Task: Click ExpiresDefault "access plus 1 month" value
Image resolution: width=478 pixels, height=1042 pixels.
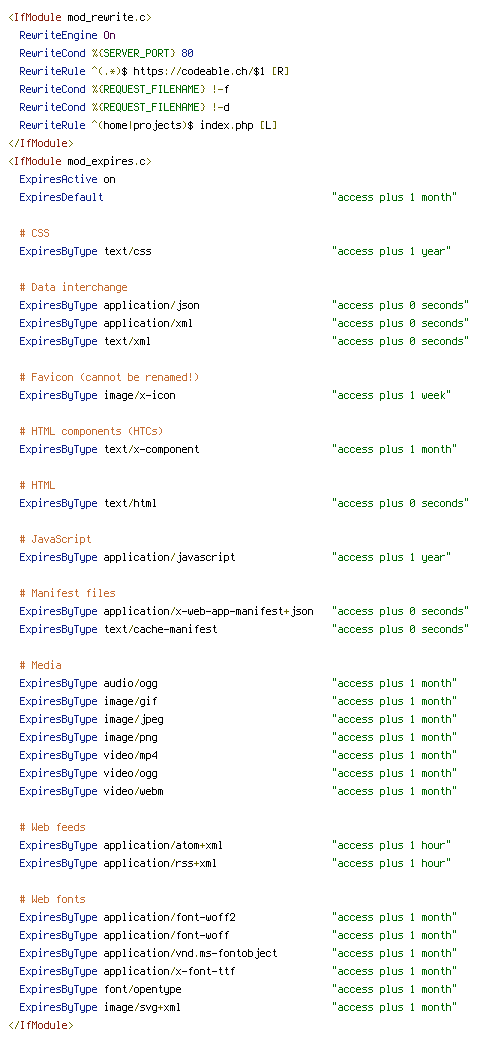Action: 395,197
